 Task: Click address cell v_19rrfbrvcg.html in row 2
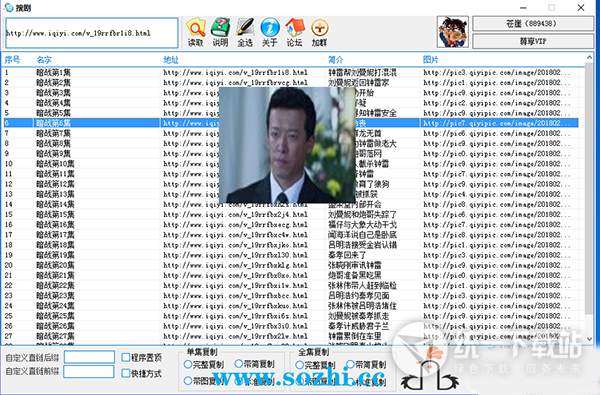pyautogui.click(x=235, y=82)
